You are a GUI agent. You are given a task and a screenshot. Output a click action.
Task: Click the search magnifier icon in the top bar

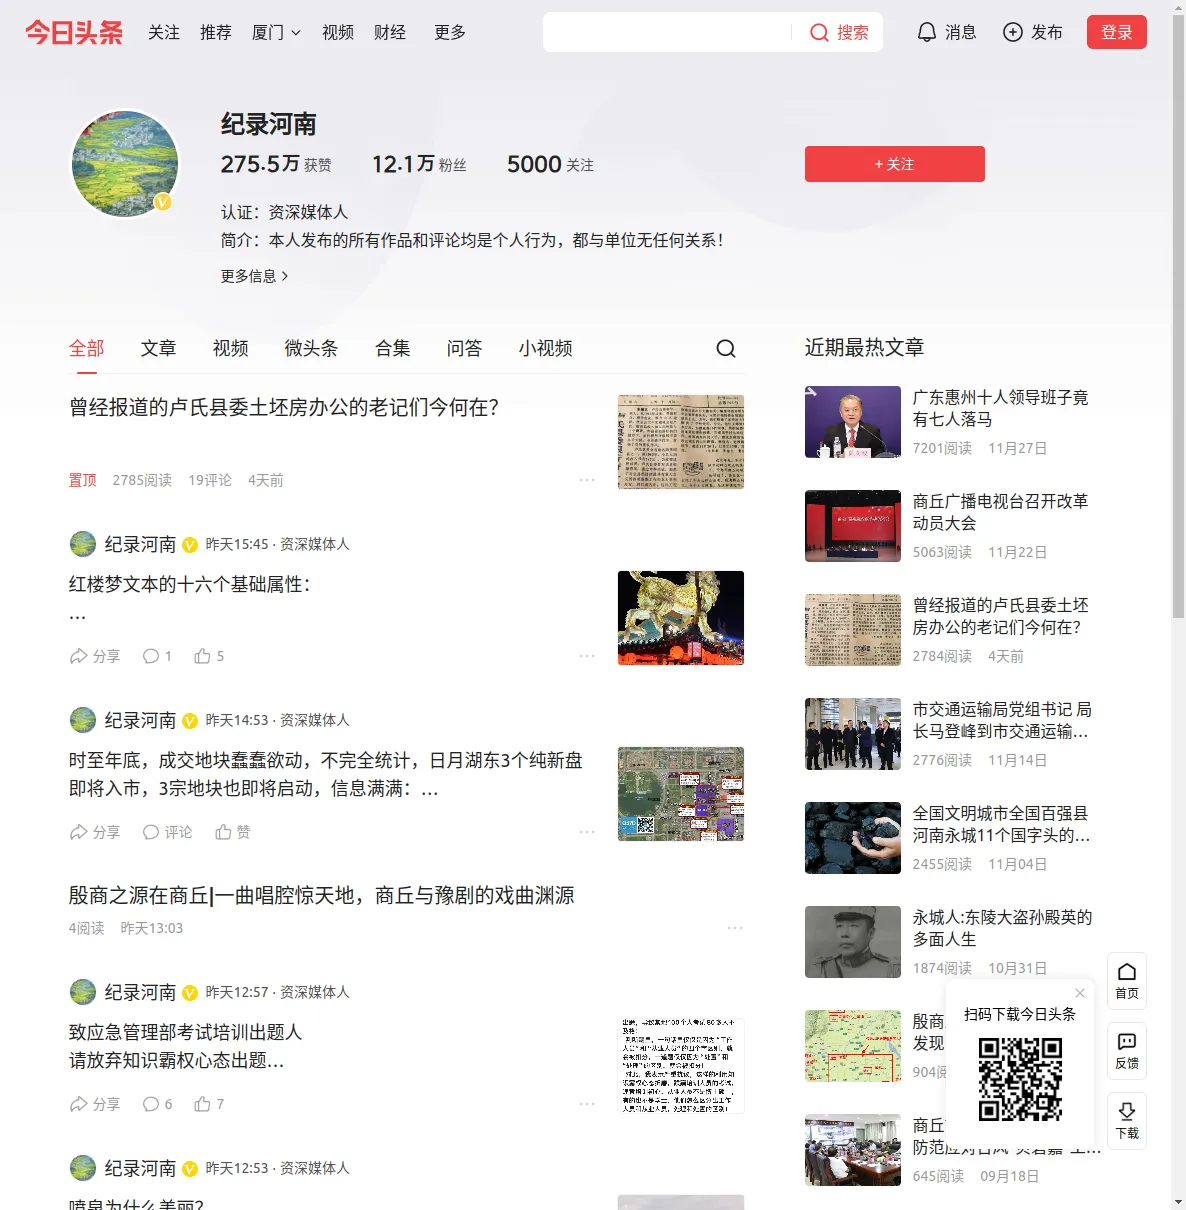pos(819,33)
